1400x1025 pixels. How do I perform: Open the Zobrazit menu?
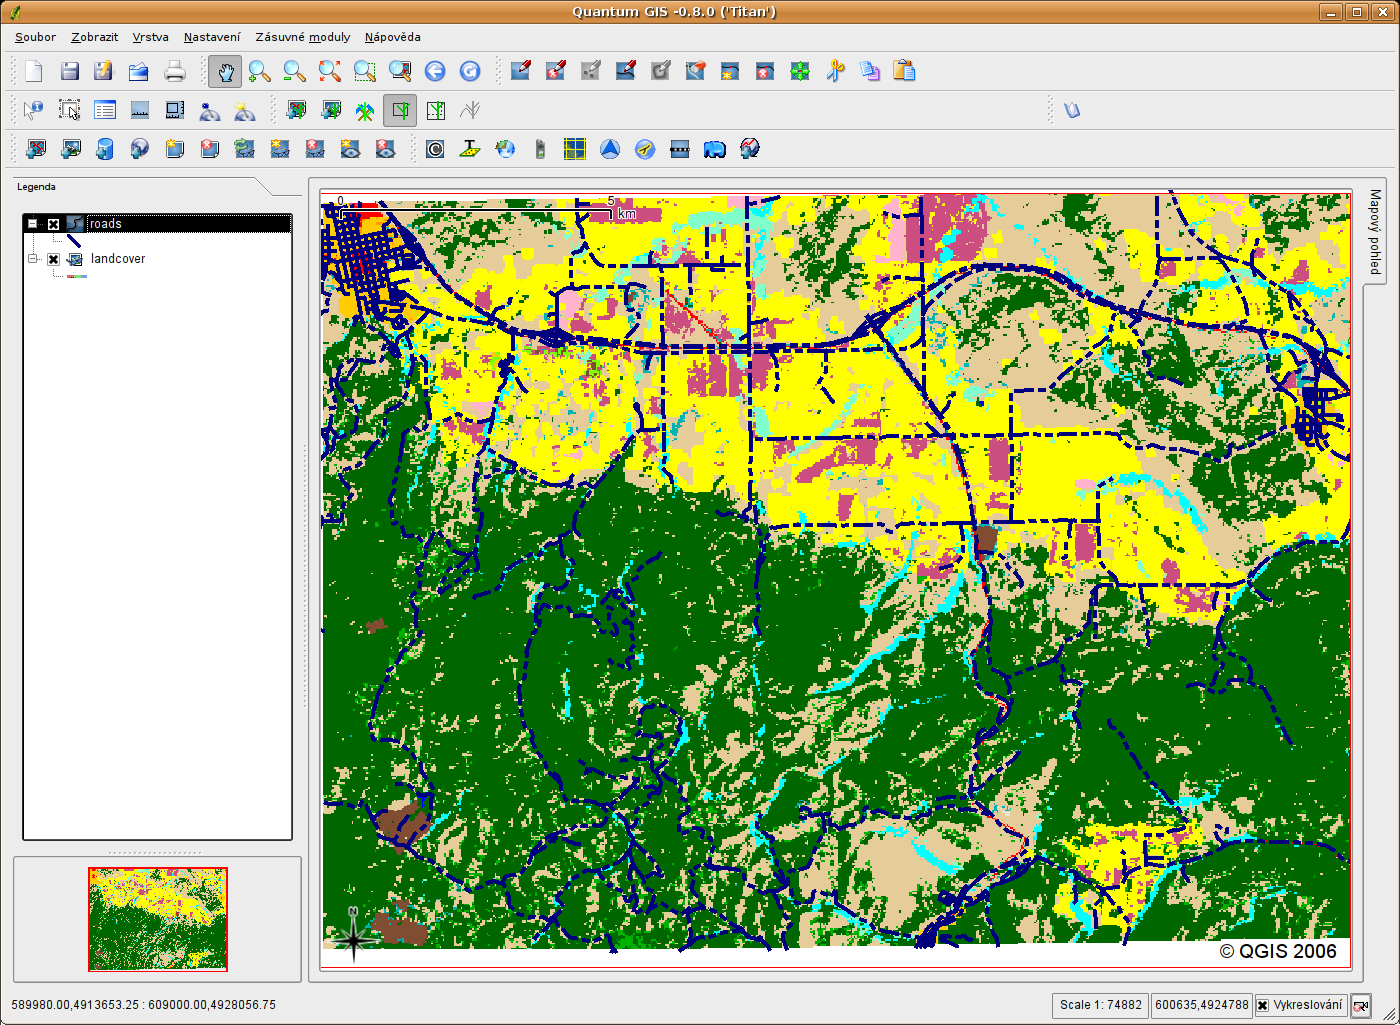[94, 37]
